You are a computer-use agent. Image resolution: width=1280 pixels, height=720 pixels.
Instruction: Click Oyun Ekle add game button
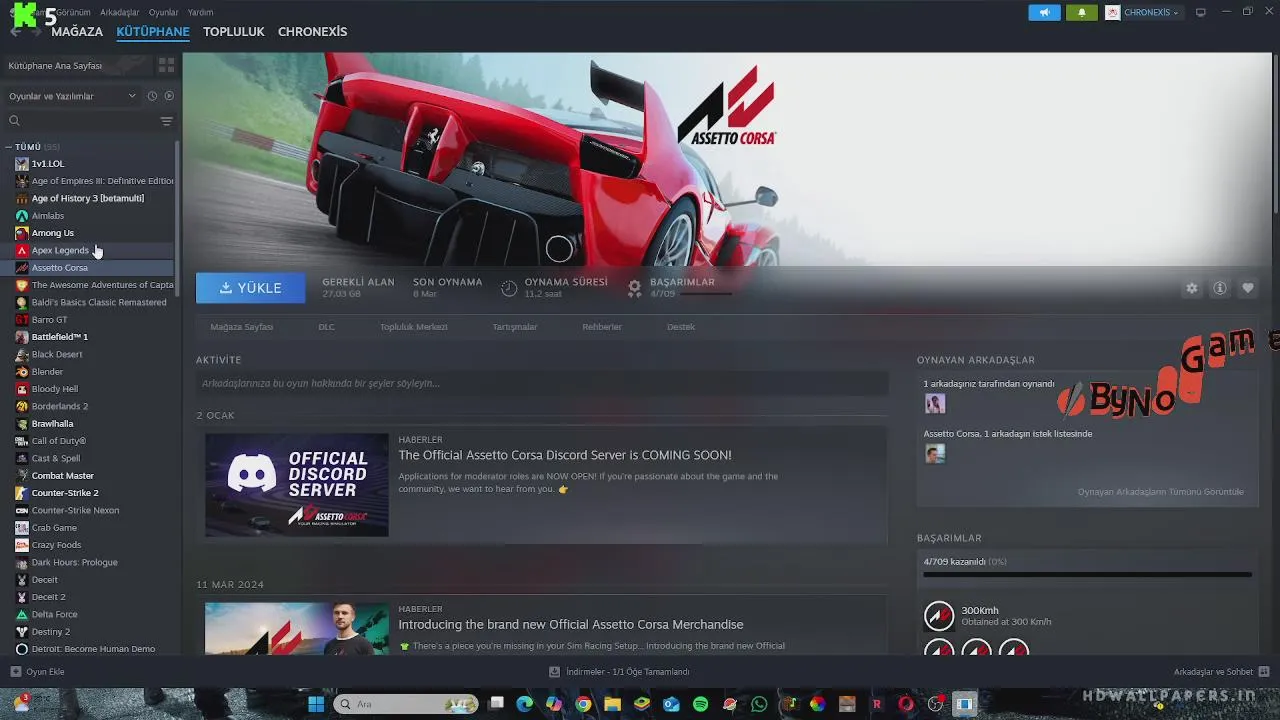[37, 672]
